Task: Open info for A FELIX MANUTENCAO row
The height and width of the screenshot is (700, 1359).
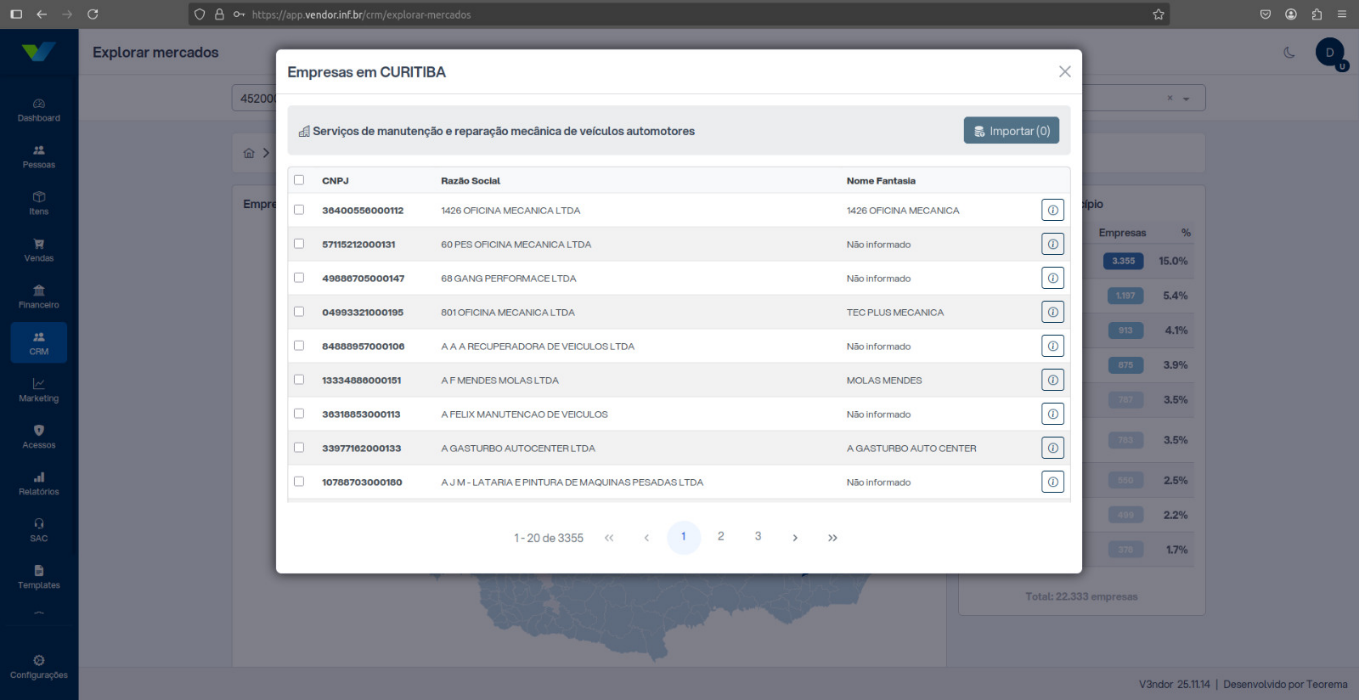Action: tap(1052, 414)
